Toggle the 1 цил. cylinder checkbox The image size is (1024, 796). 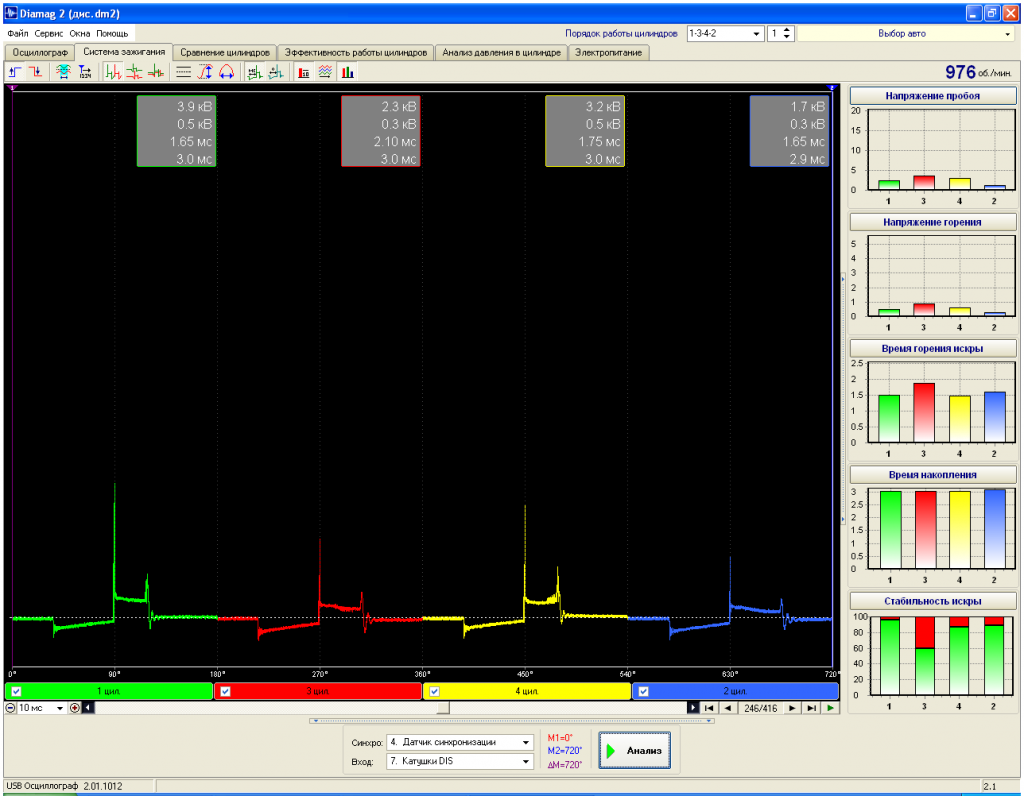16,691
